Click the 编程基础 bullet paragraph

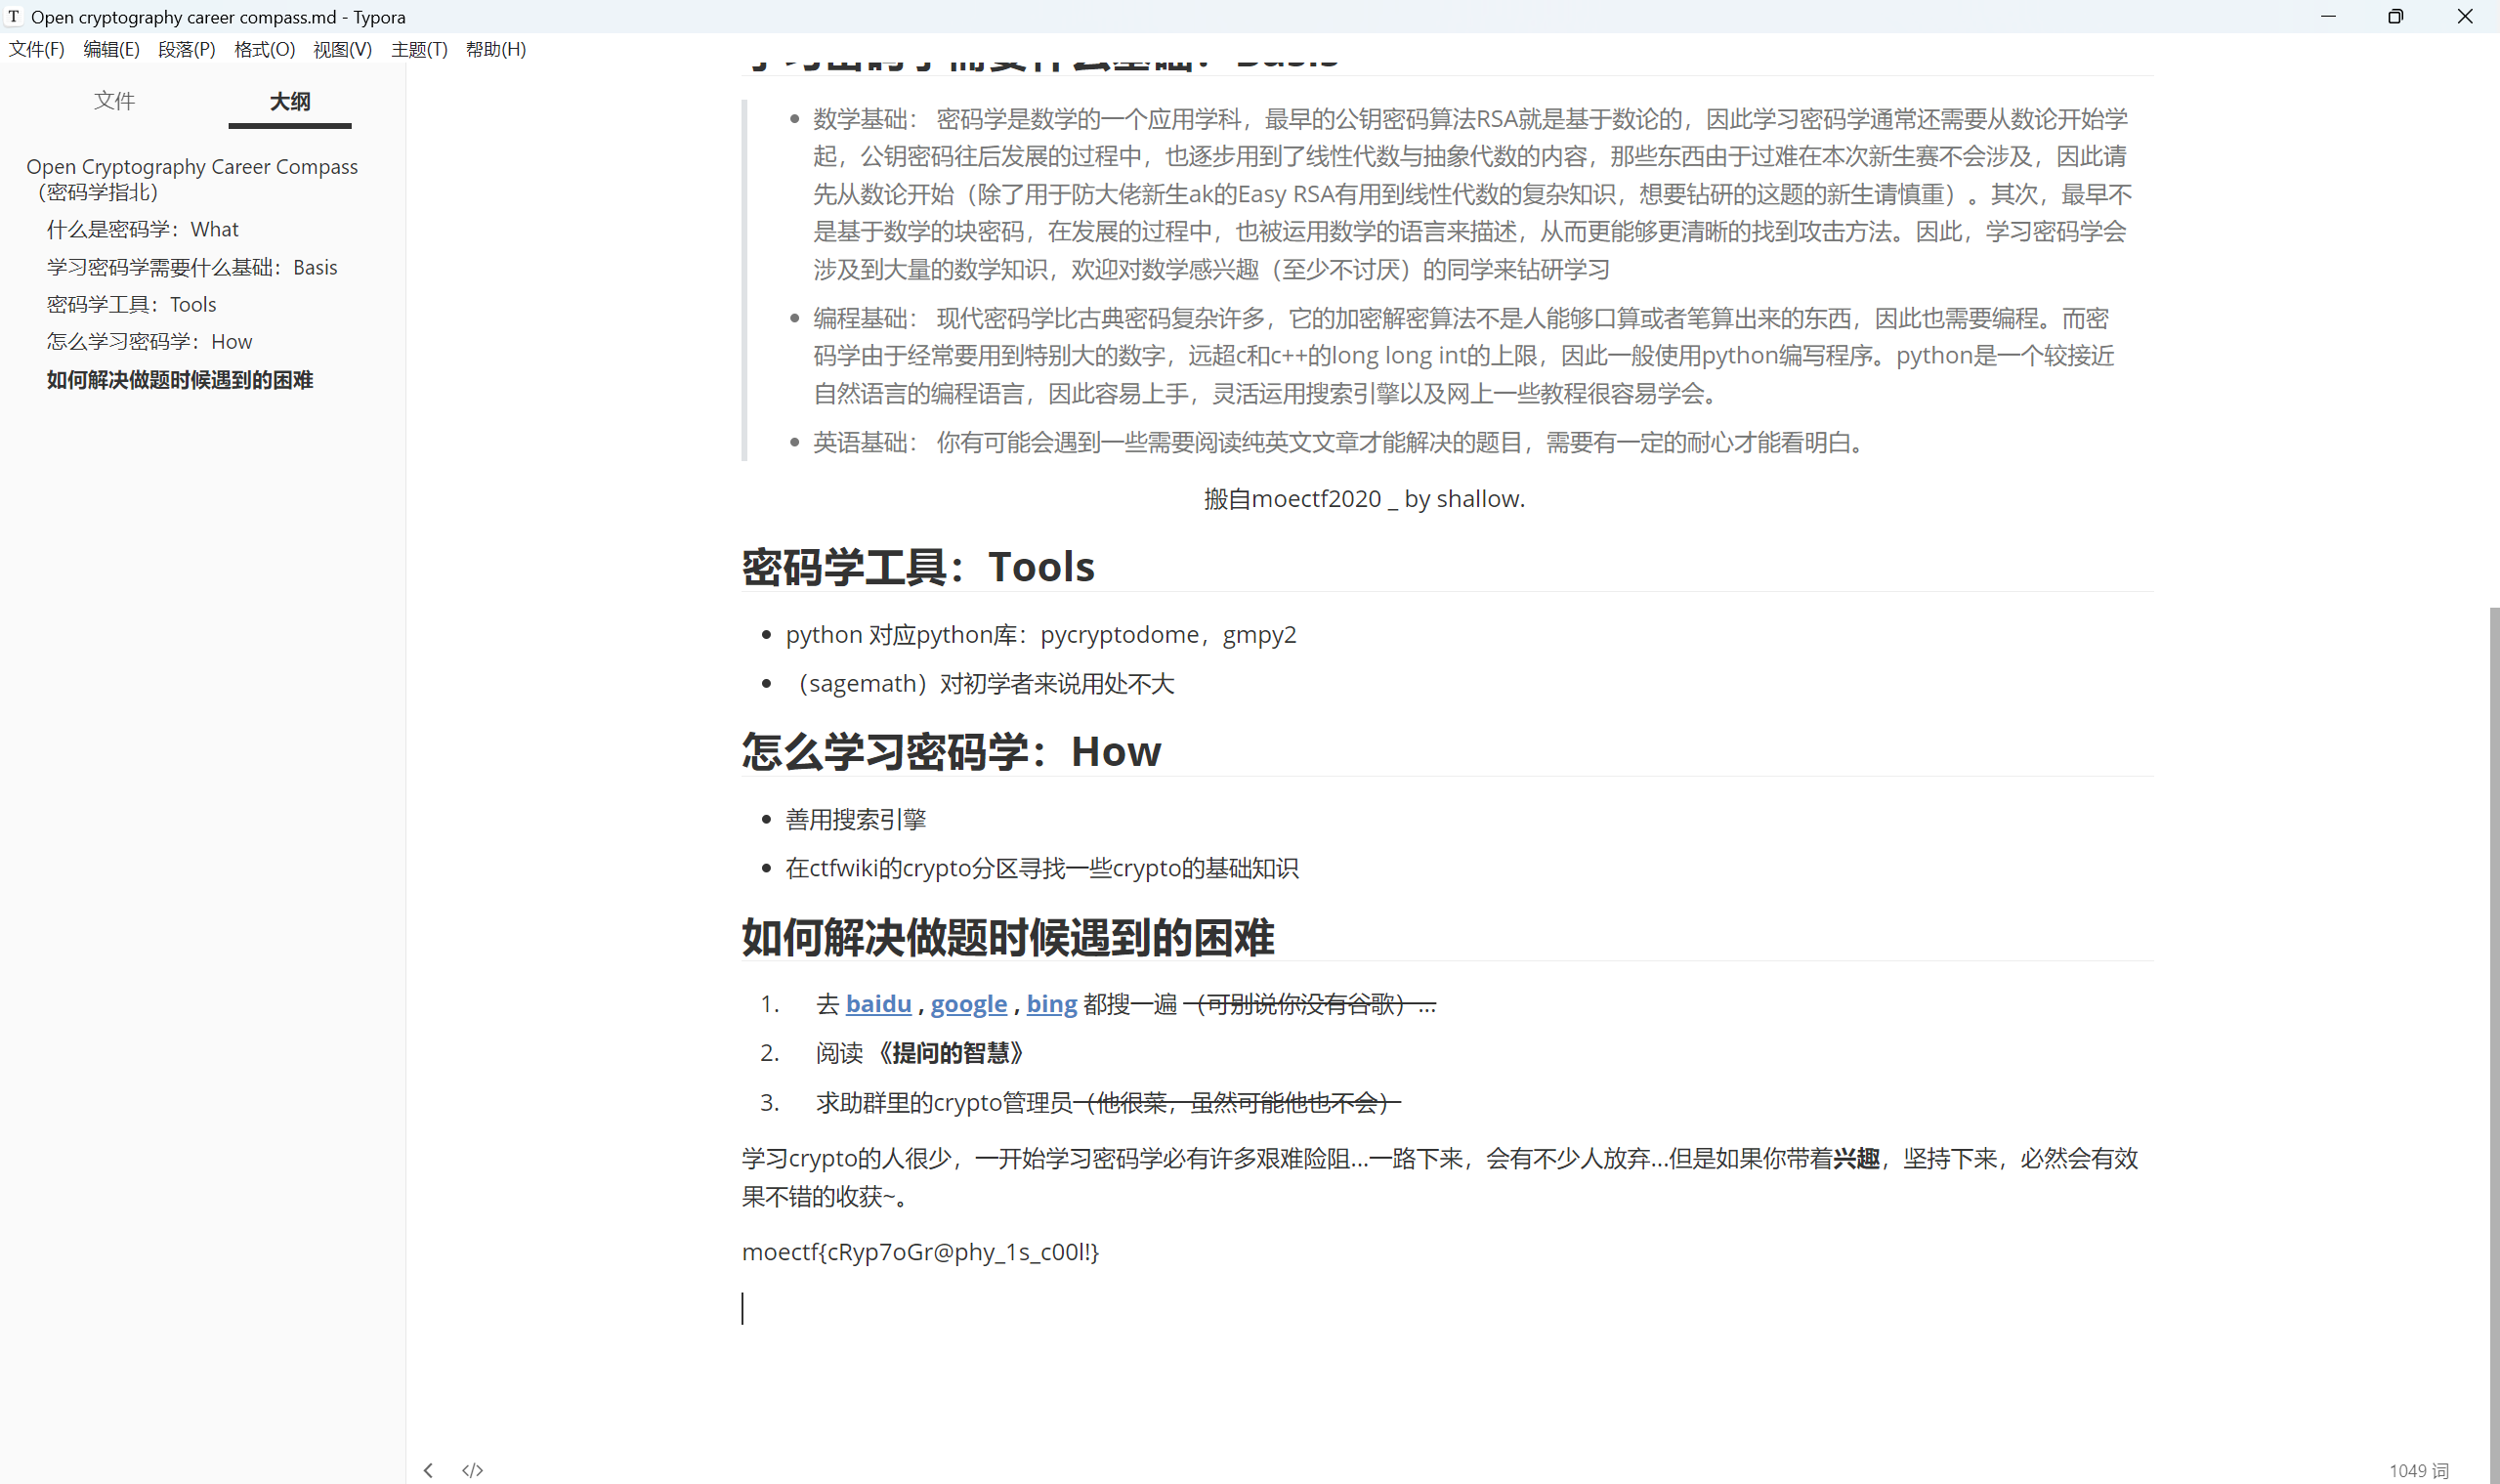coord(1463,355)
